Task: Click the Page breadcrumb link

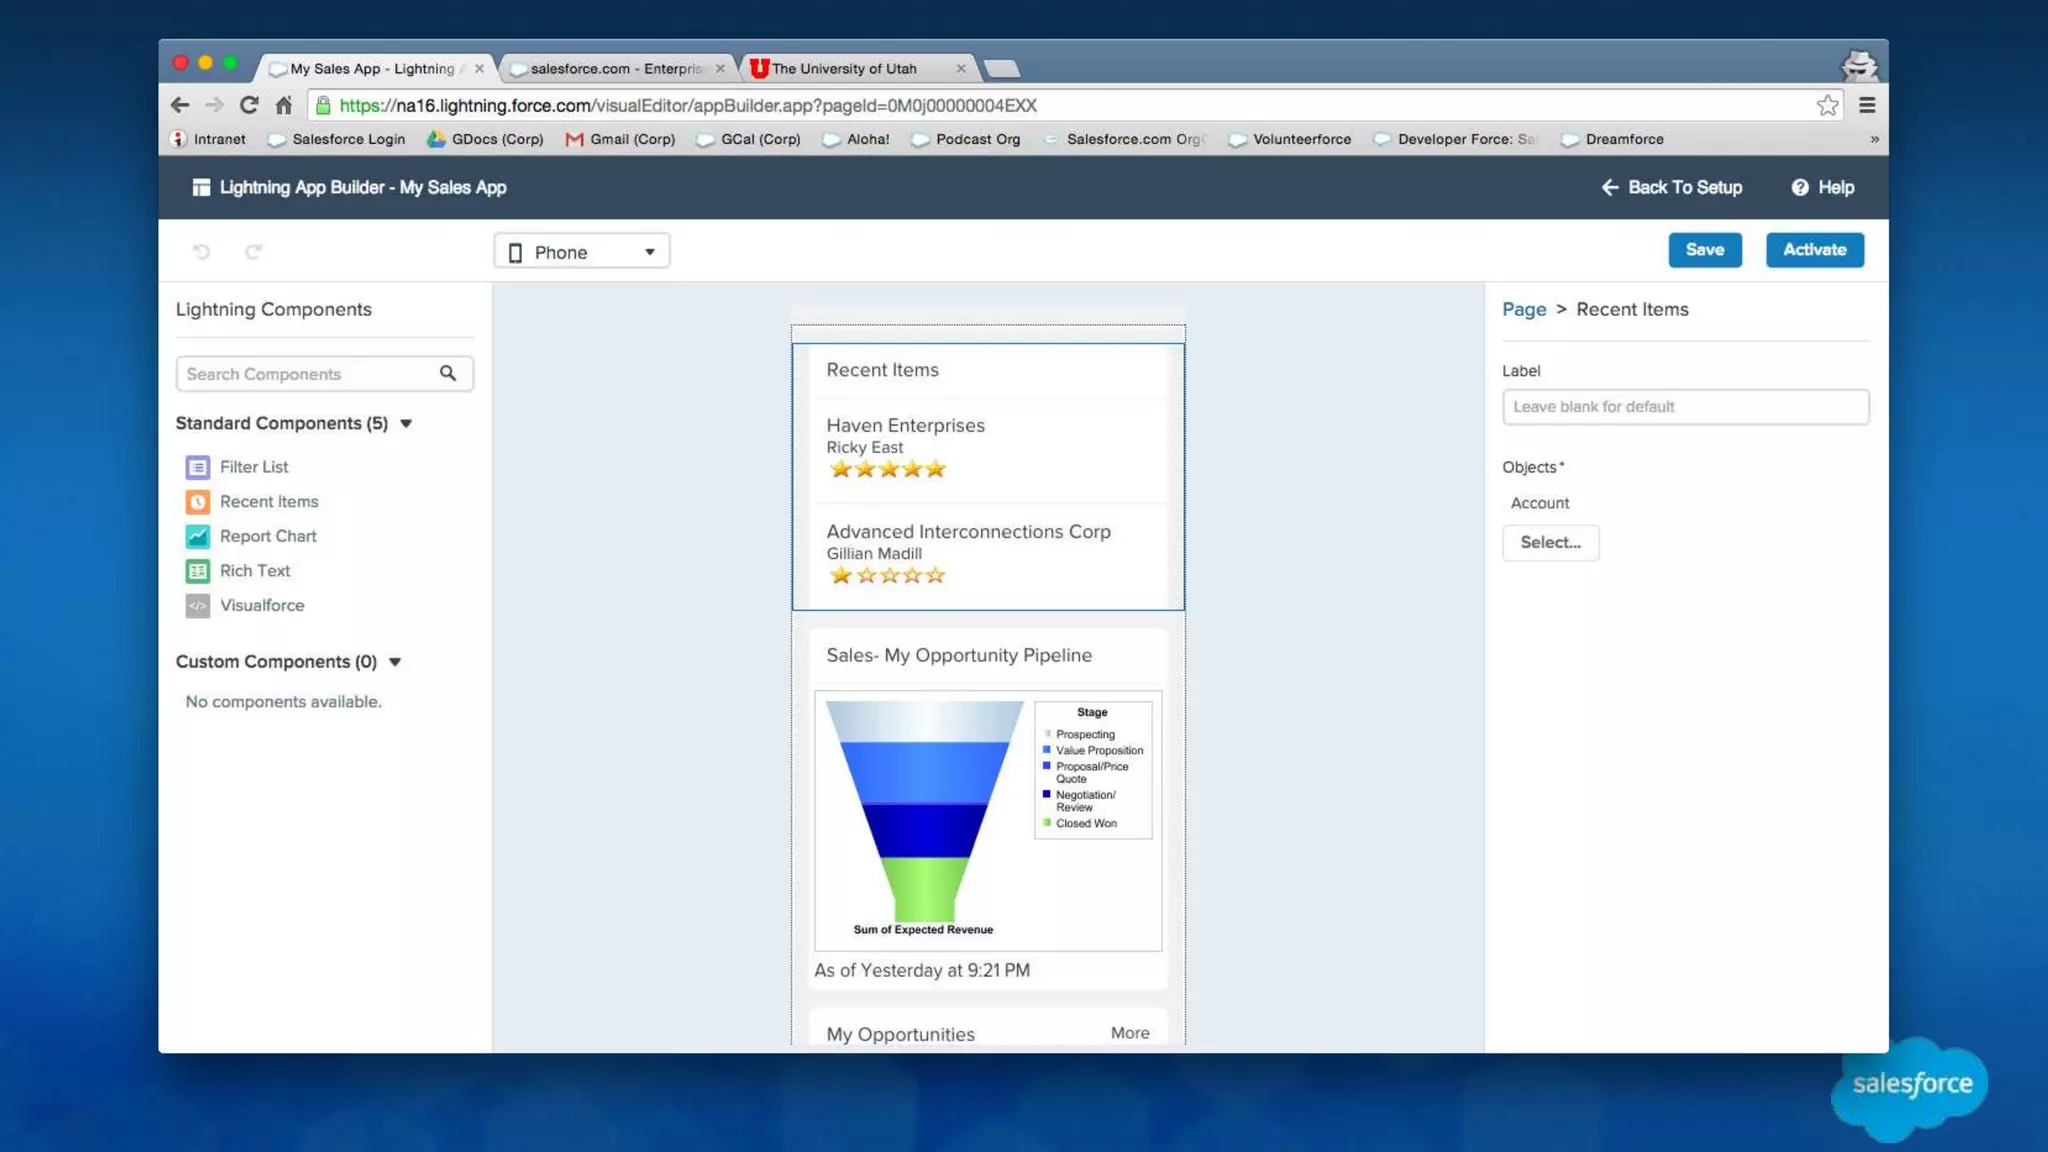Action: click(1523, 310)
